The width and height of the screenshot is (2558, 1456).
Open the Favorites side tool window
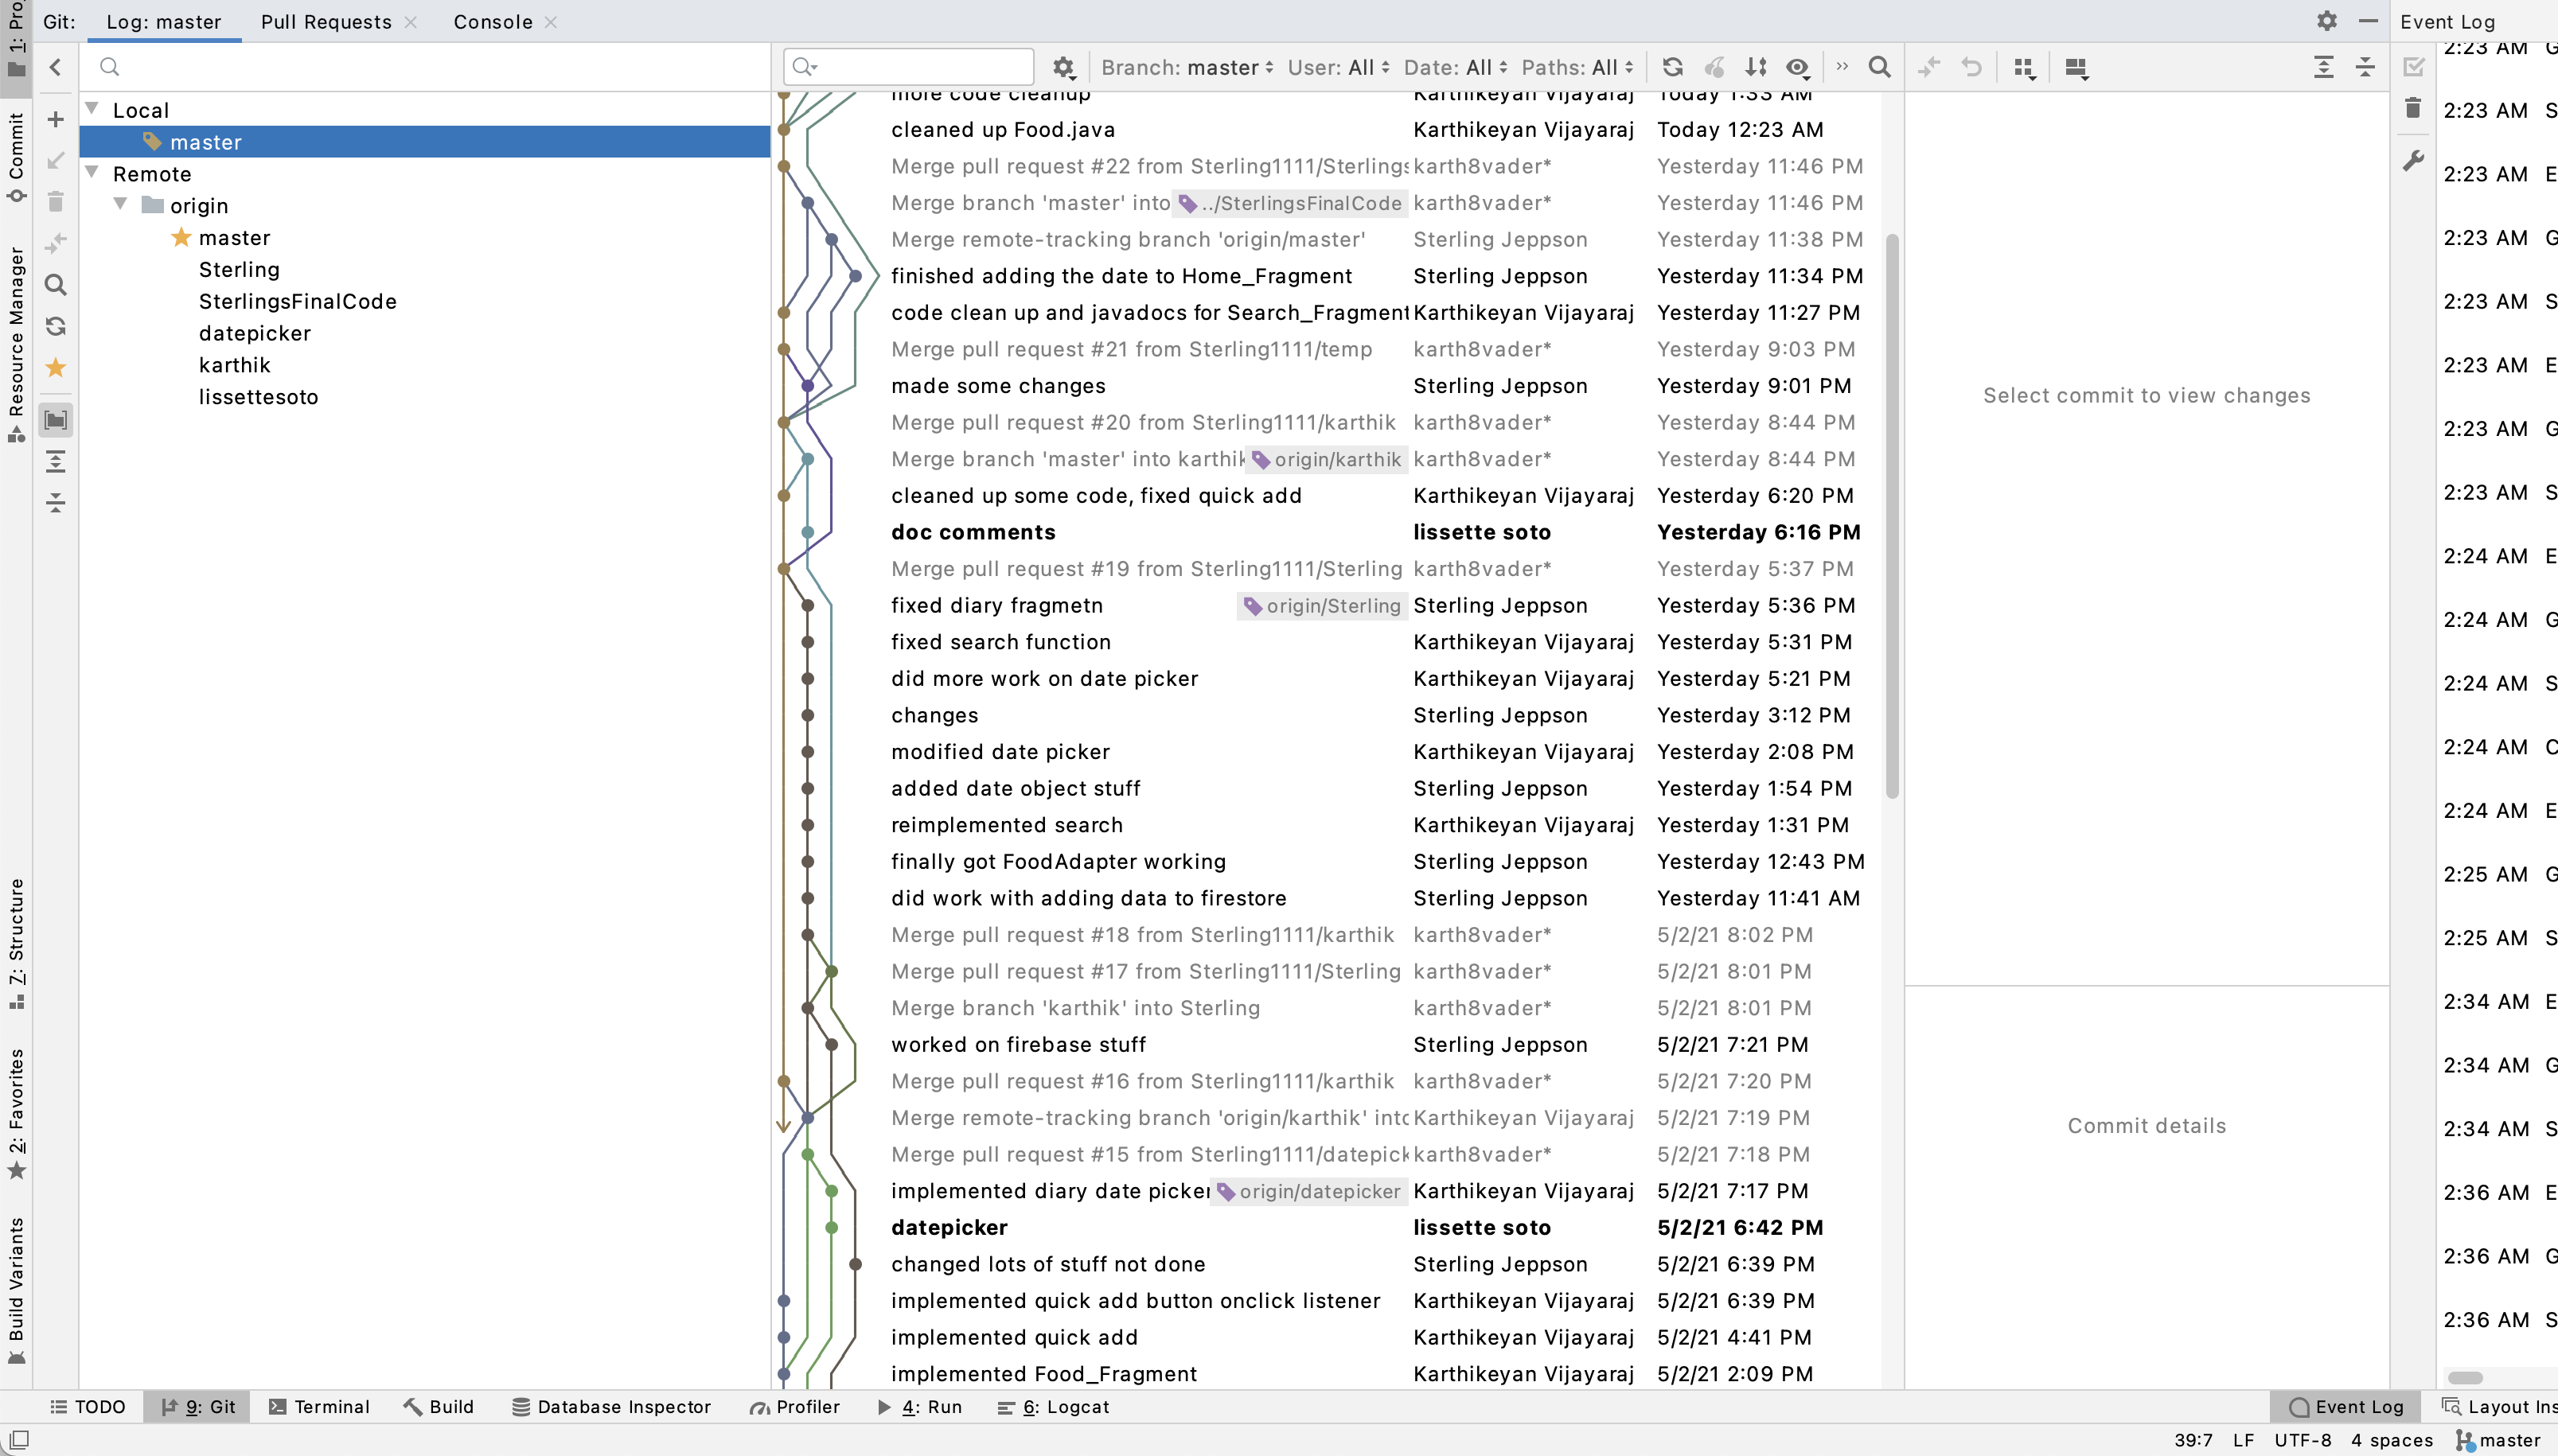tap(16, 1113)
